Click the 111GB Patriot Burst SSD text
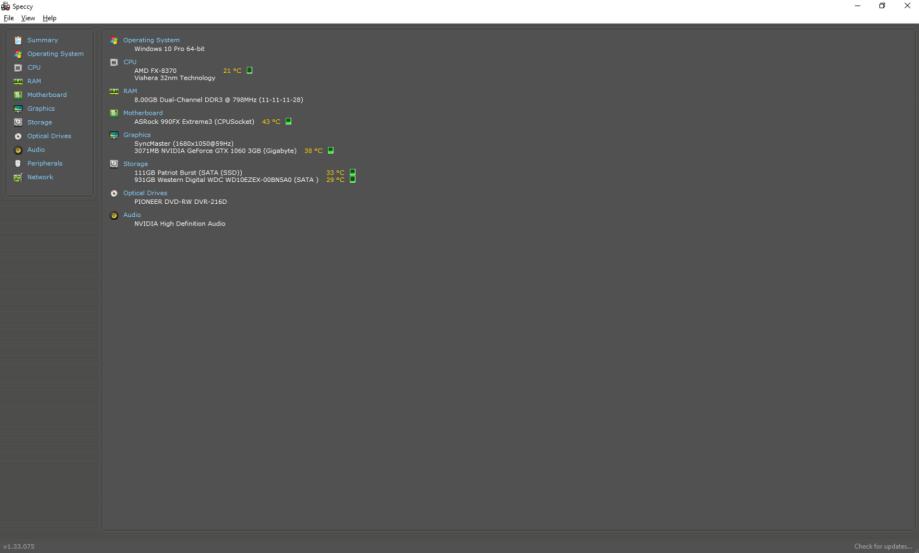Image resolution: width=919 pixels, height=553 pixels. [x=188, y=173]
